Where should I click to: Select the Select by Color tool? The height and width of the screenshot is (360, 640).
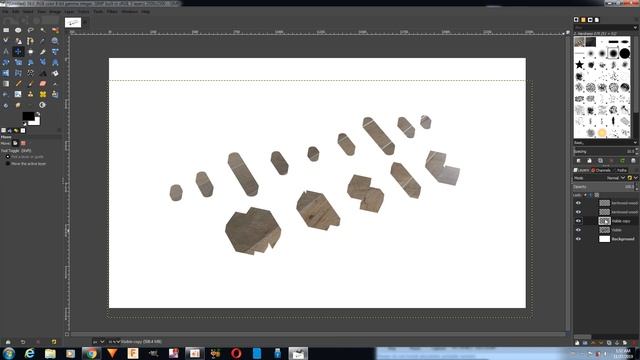tap(55, 30)
